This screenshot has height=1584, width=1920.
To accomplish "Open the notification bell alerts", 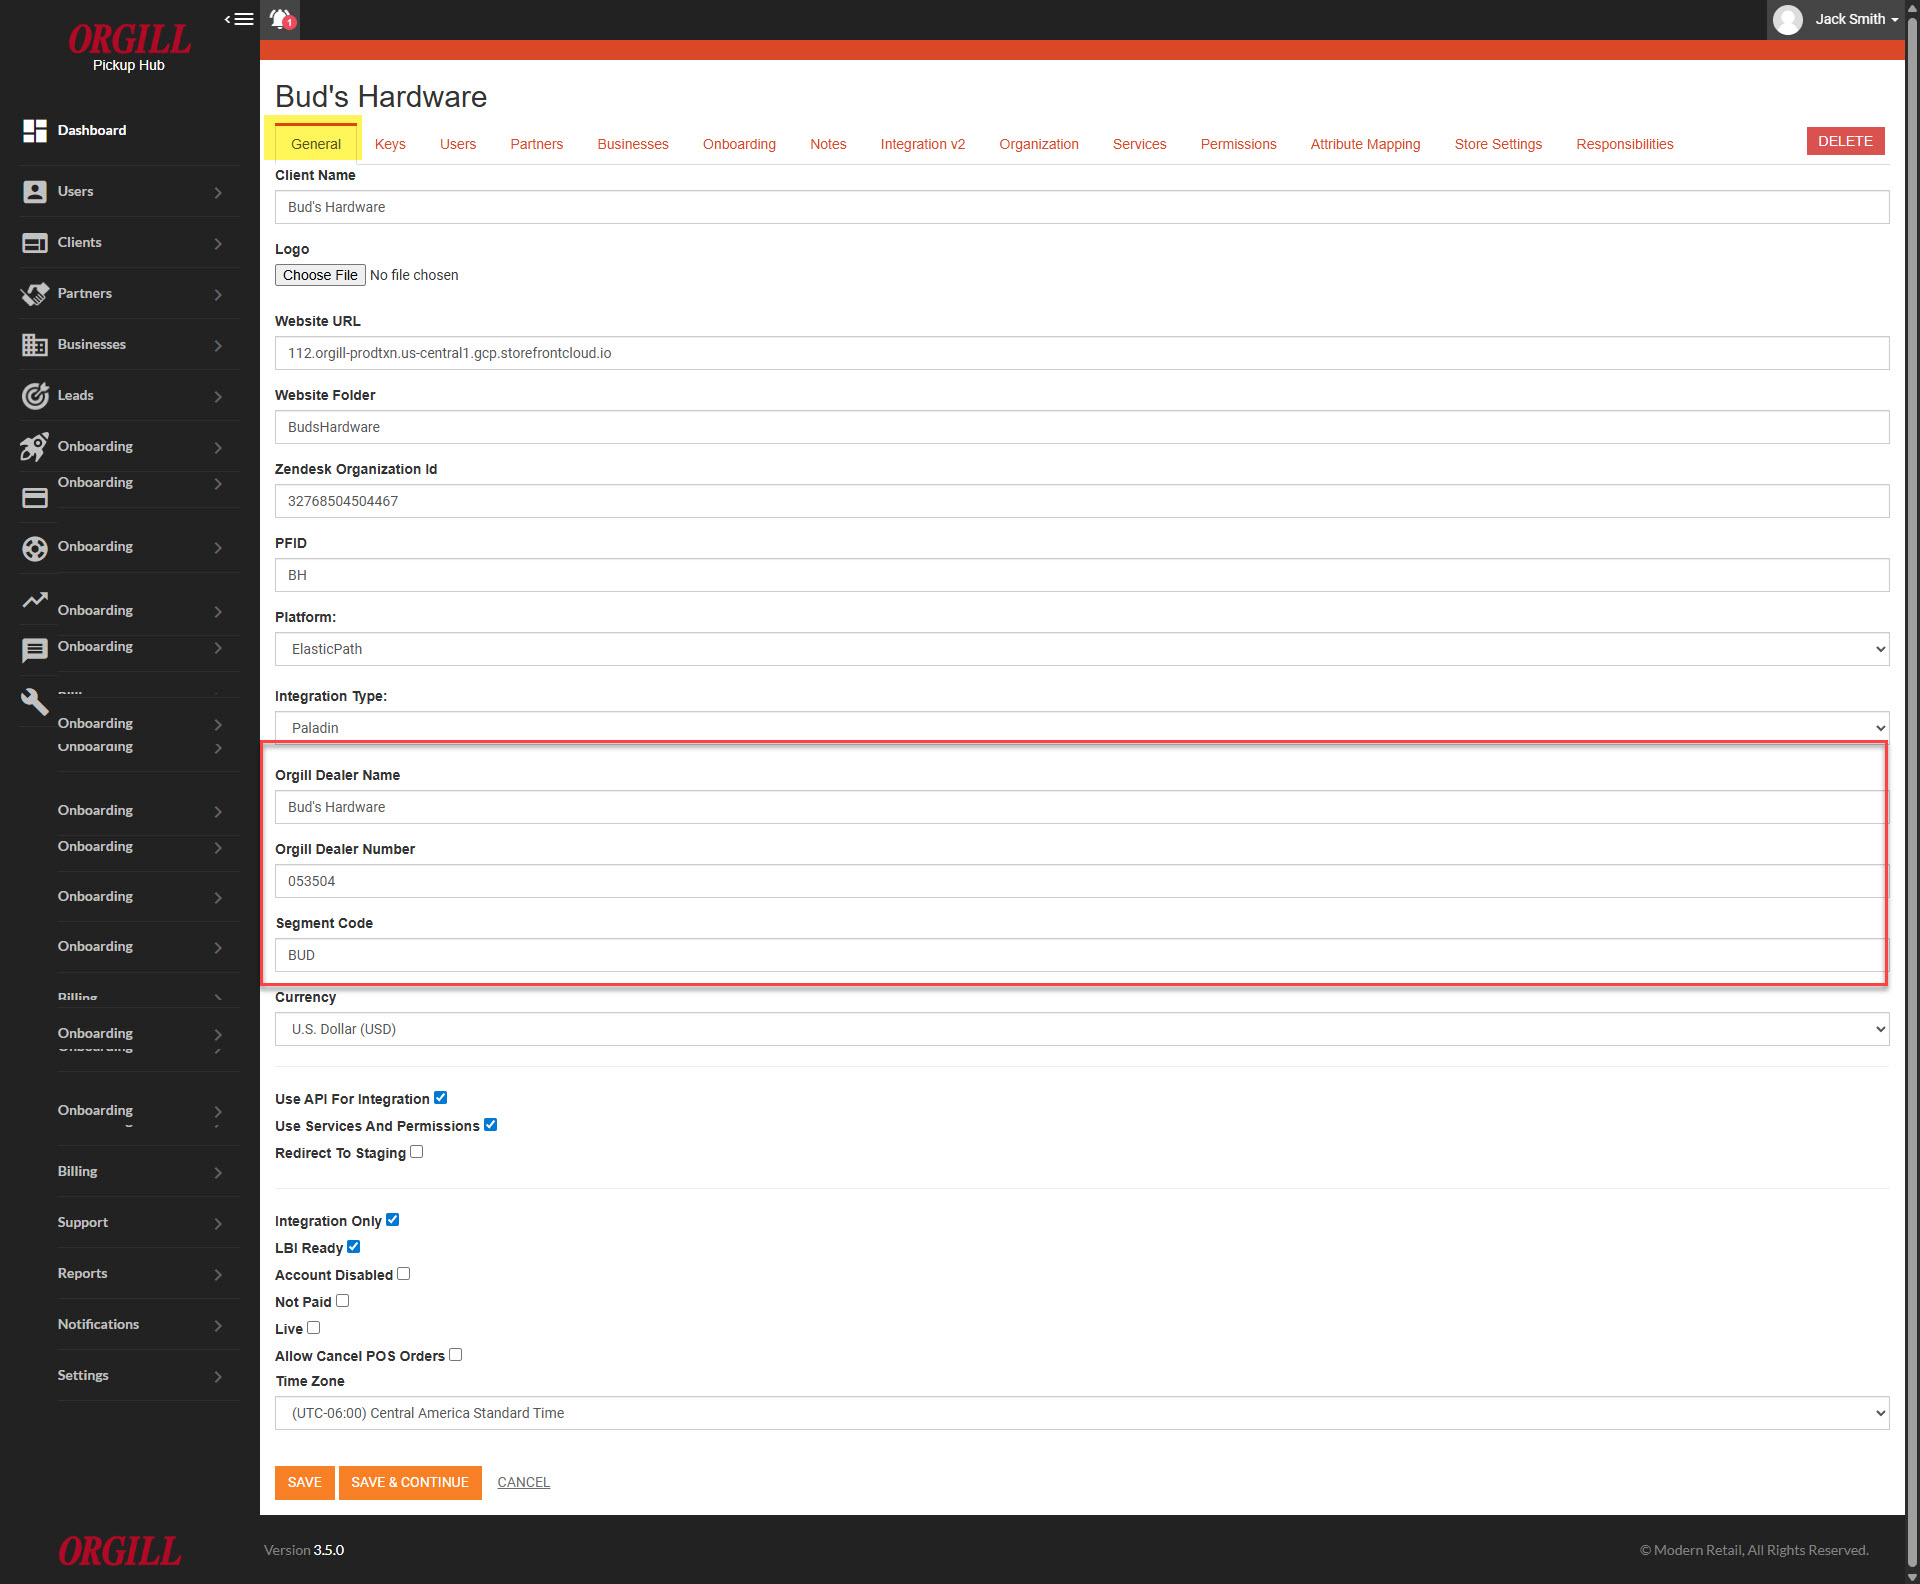I will point(282,19).
